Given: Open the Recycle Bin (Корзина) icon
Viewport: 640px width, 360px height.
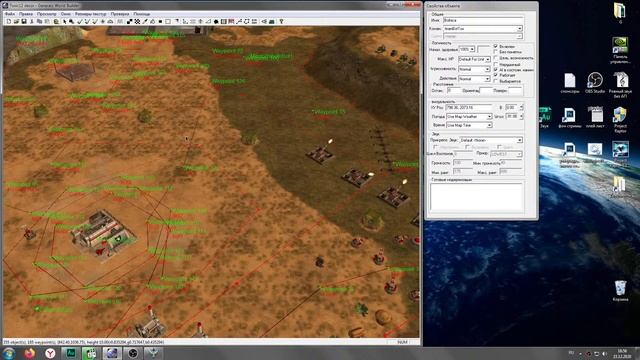Looking at the screenshot, I should point(620,291).
